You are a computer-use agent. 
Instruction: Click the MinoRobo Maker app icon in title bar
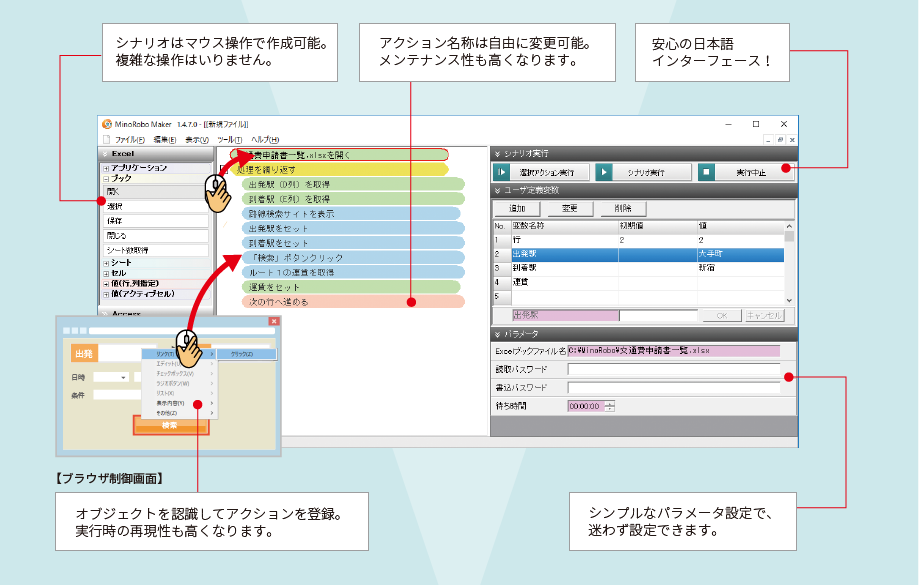(107, 123)
